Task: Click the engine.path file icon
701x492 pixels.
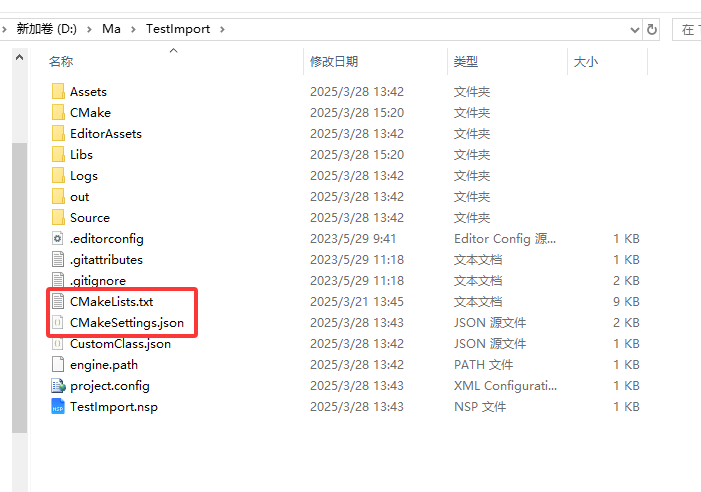Action: coord(58,365)
